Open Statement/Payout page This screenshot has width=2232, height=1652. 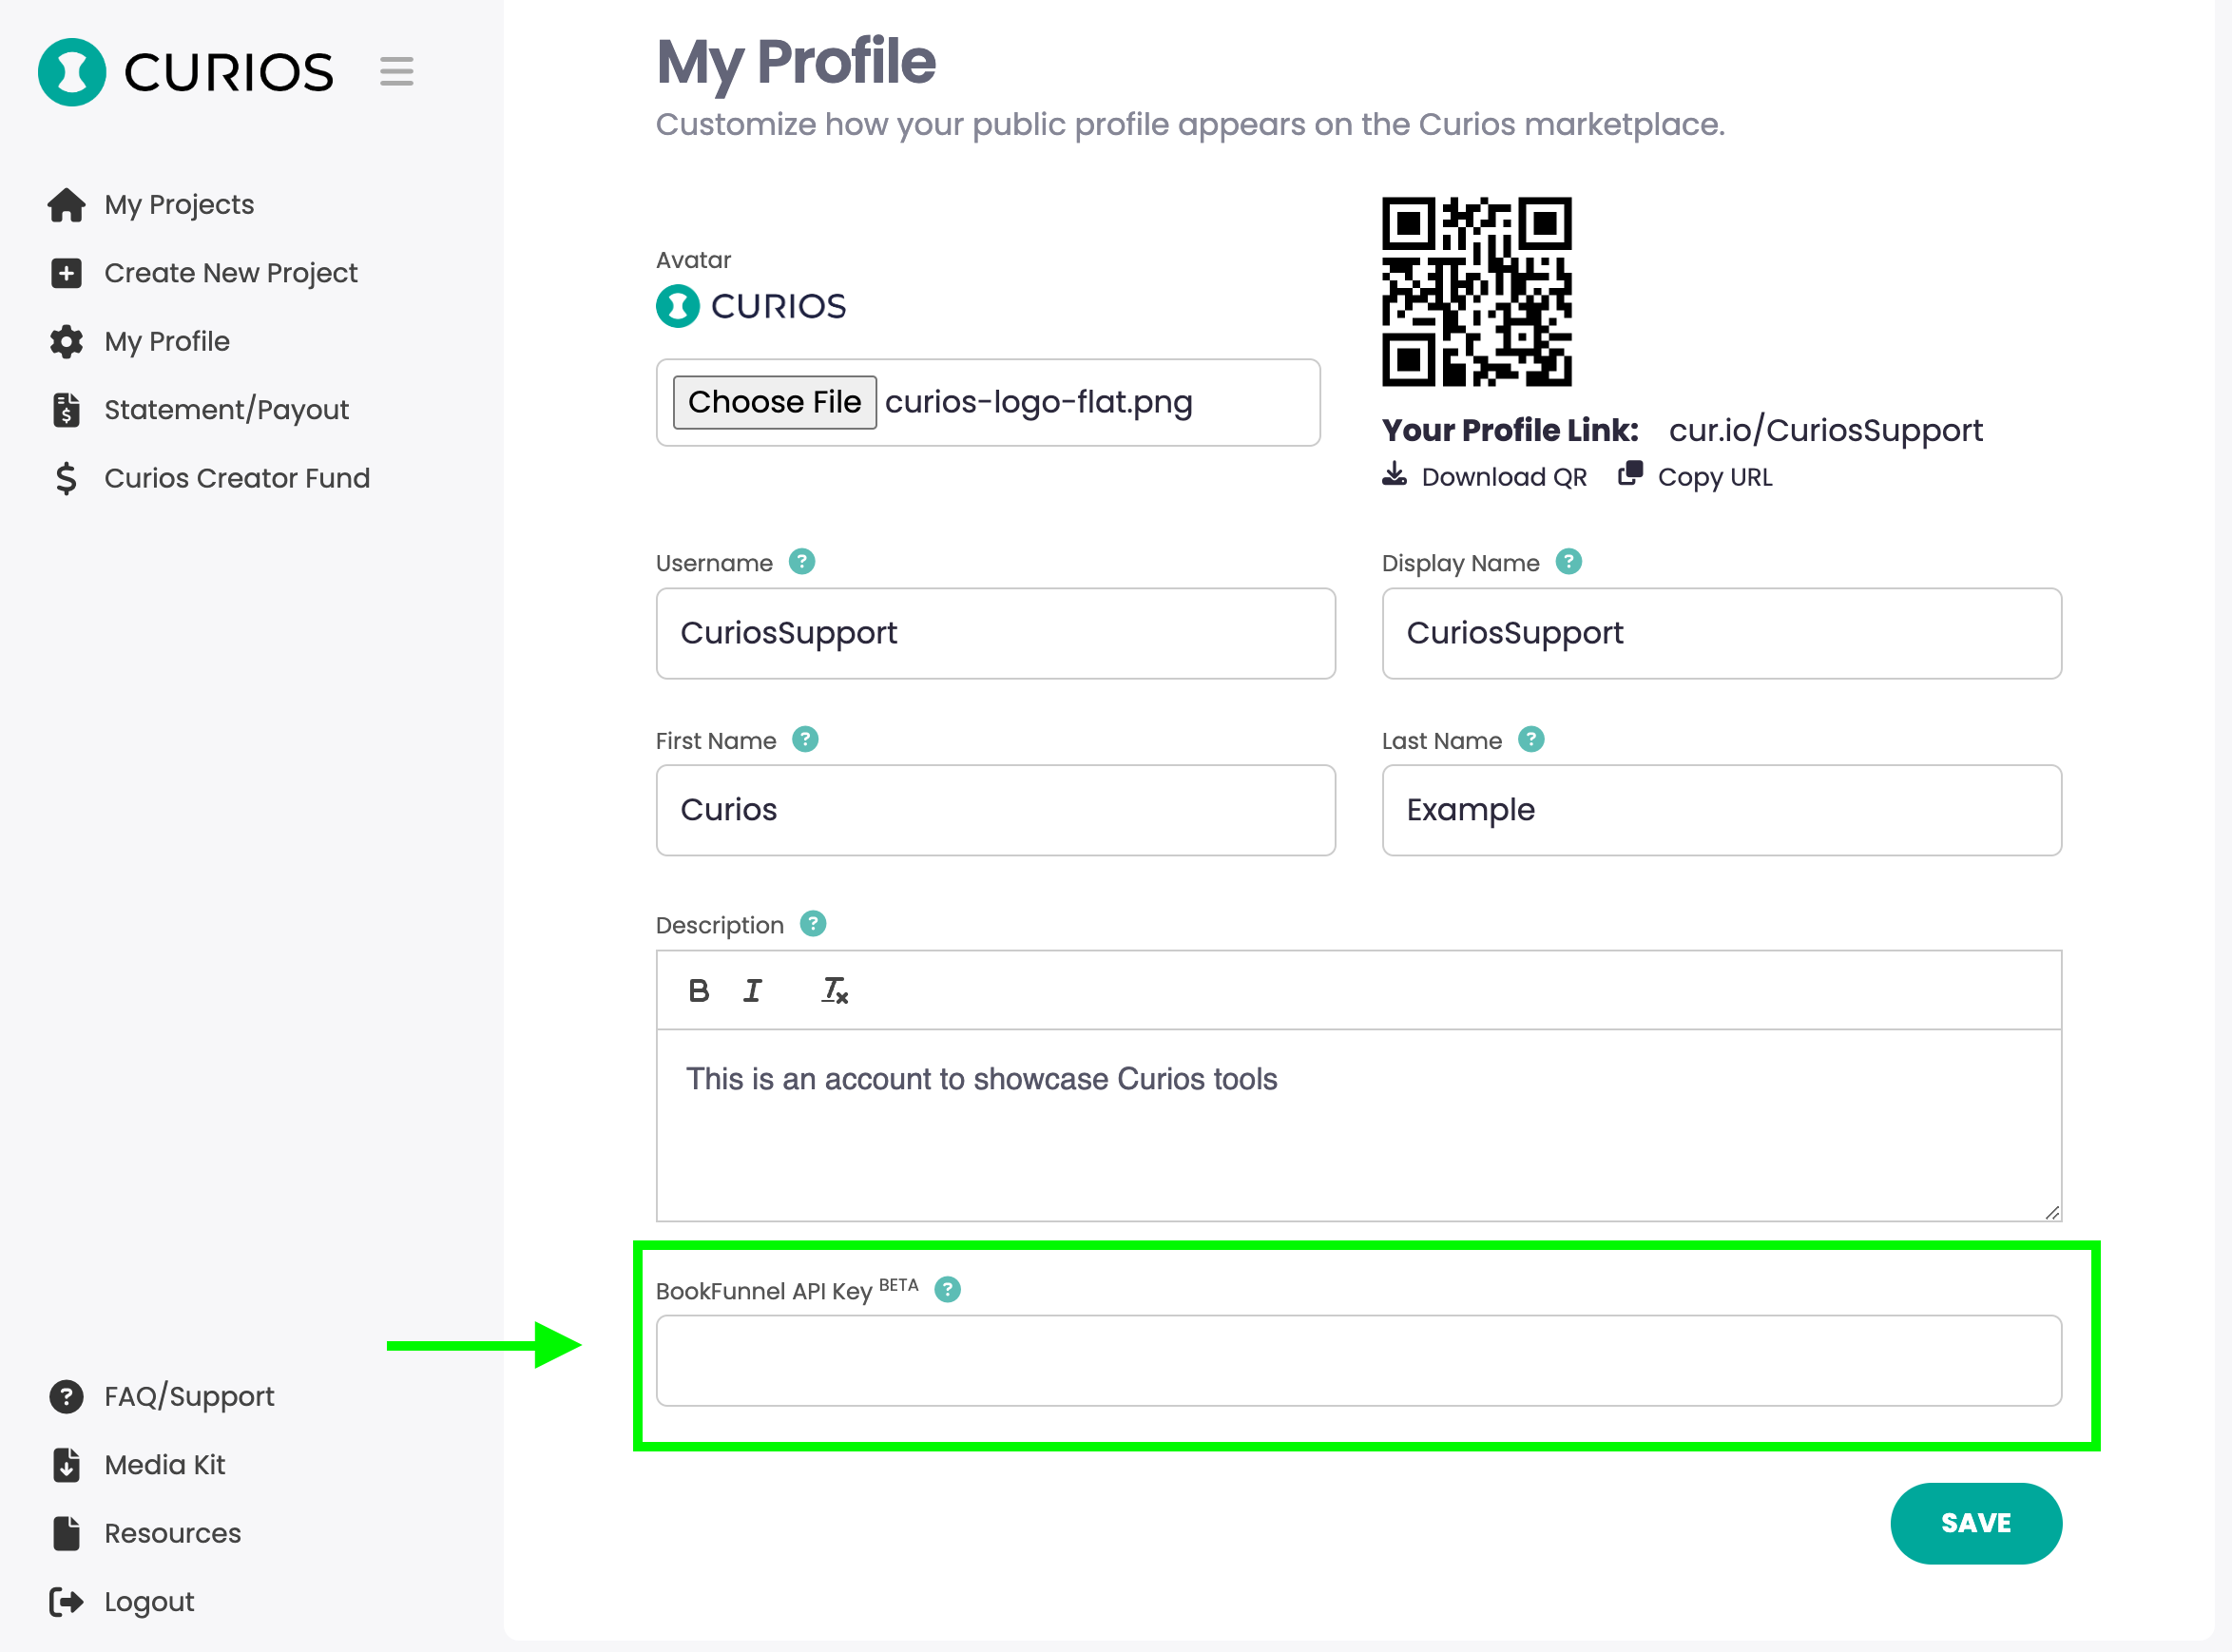coord(227,410)
